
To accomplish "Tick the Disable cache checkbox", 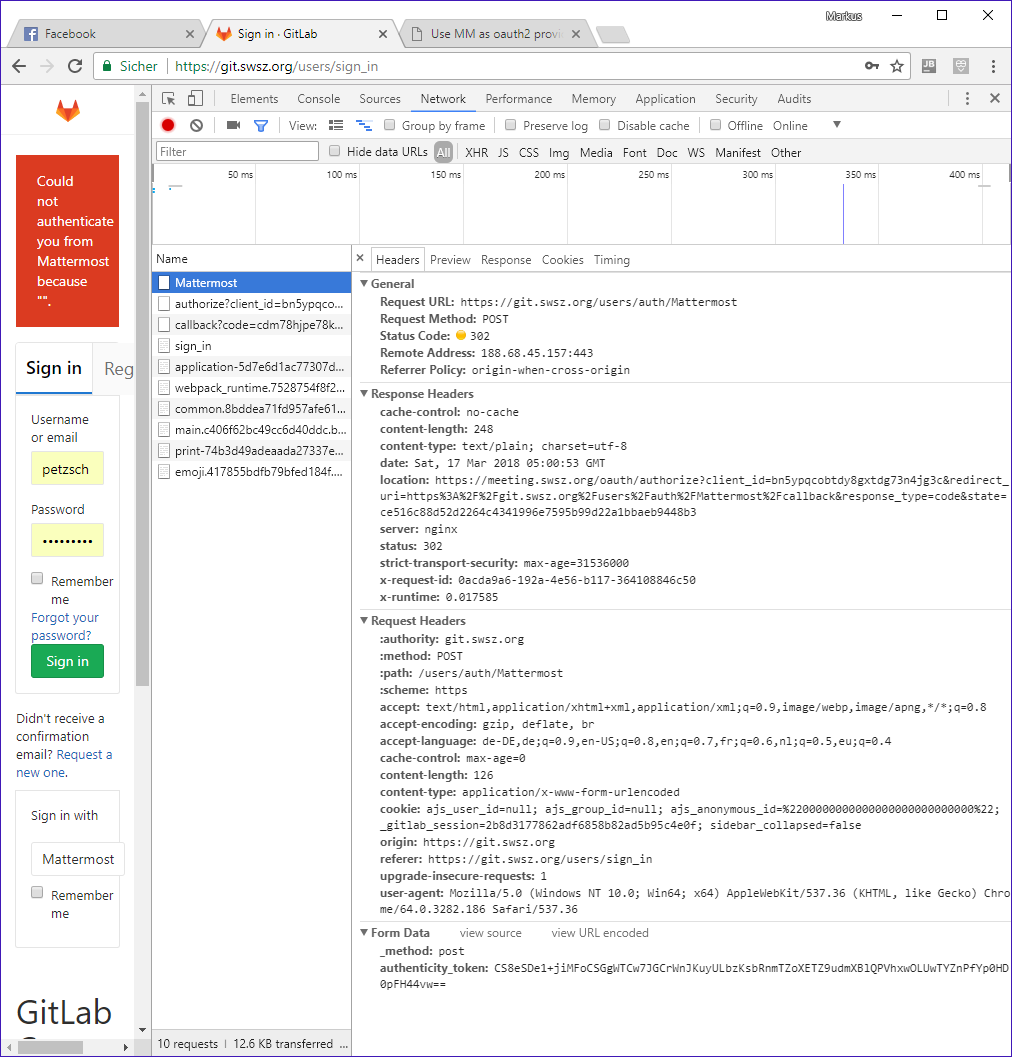I will point(605,125).
